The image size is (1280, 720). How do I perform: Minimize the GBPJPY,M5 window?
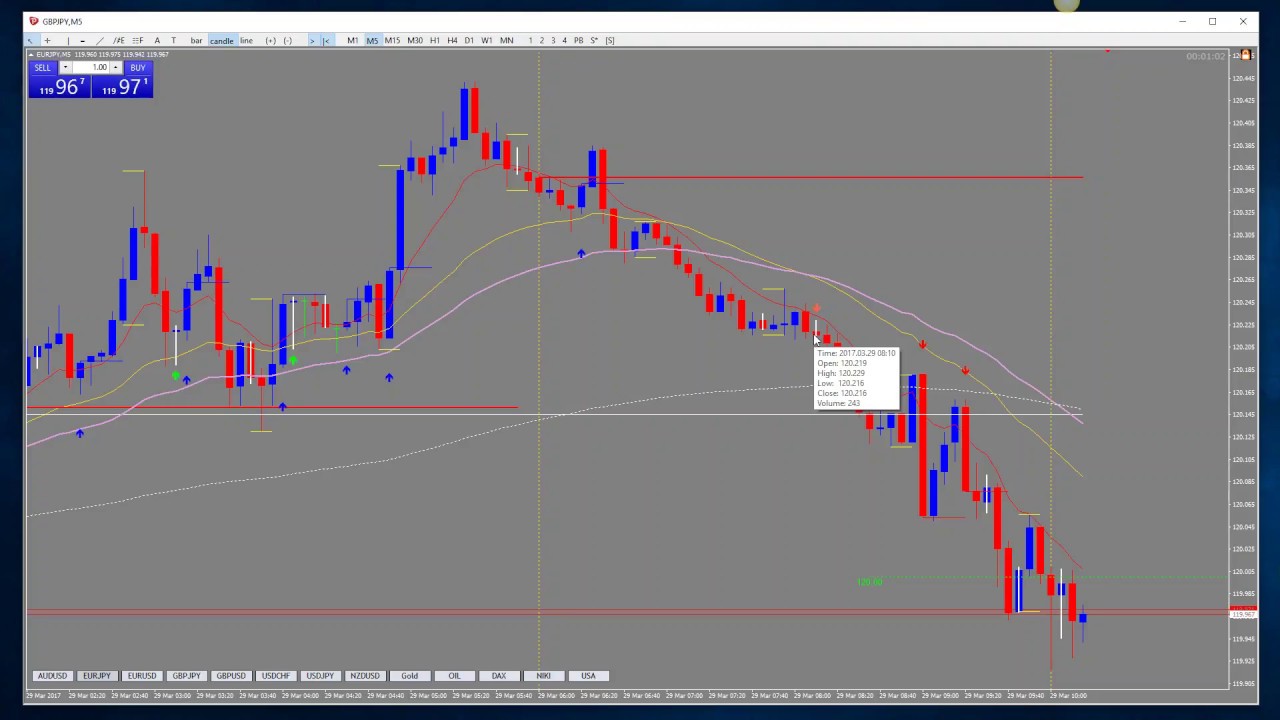1182,21
